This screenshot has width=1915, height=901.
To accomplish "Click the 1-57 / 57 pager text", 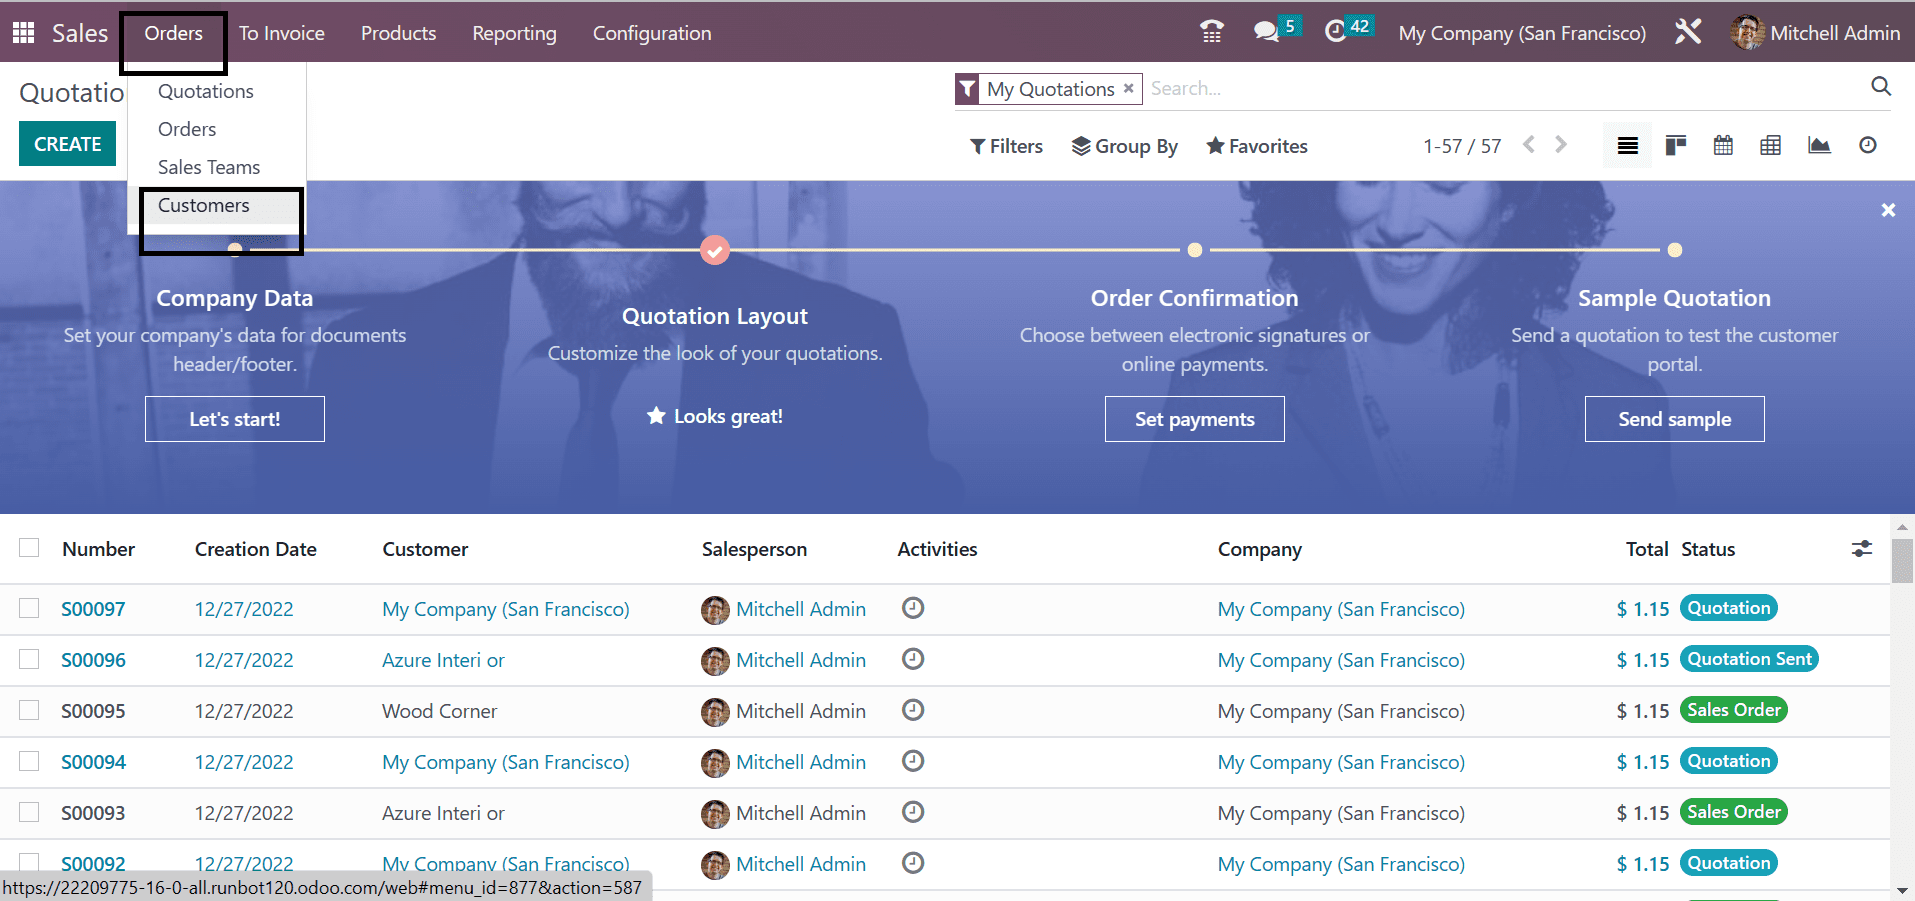I will pos(1462,146).
